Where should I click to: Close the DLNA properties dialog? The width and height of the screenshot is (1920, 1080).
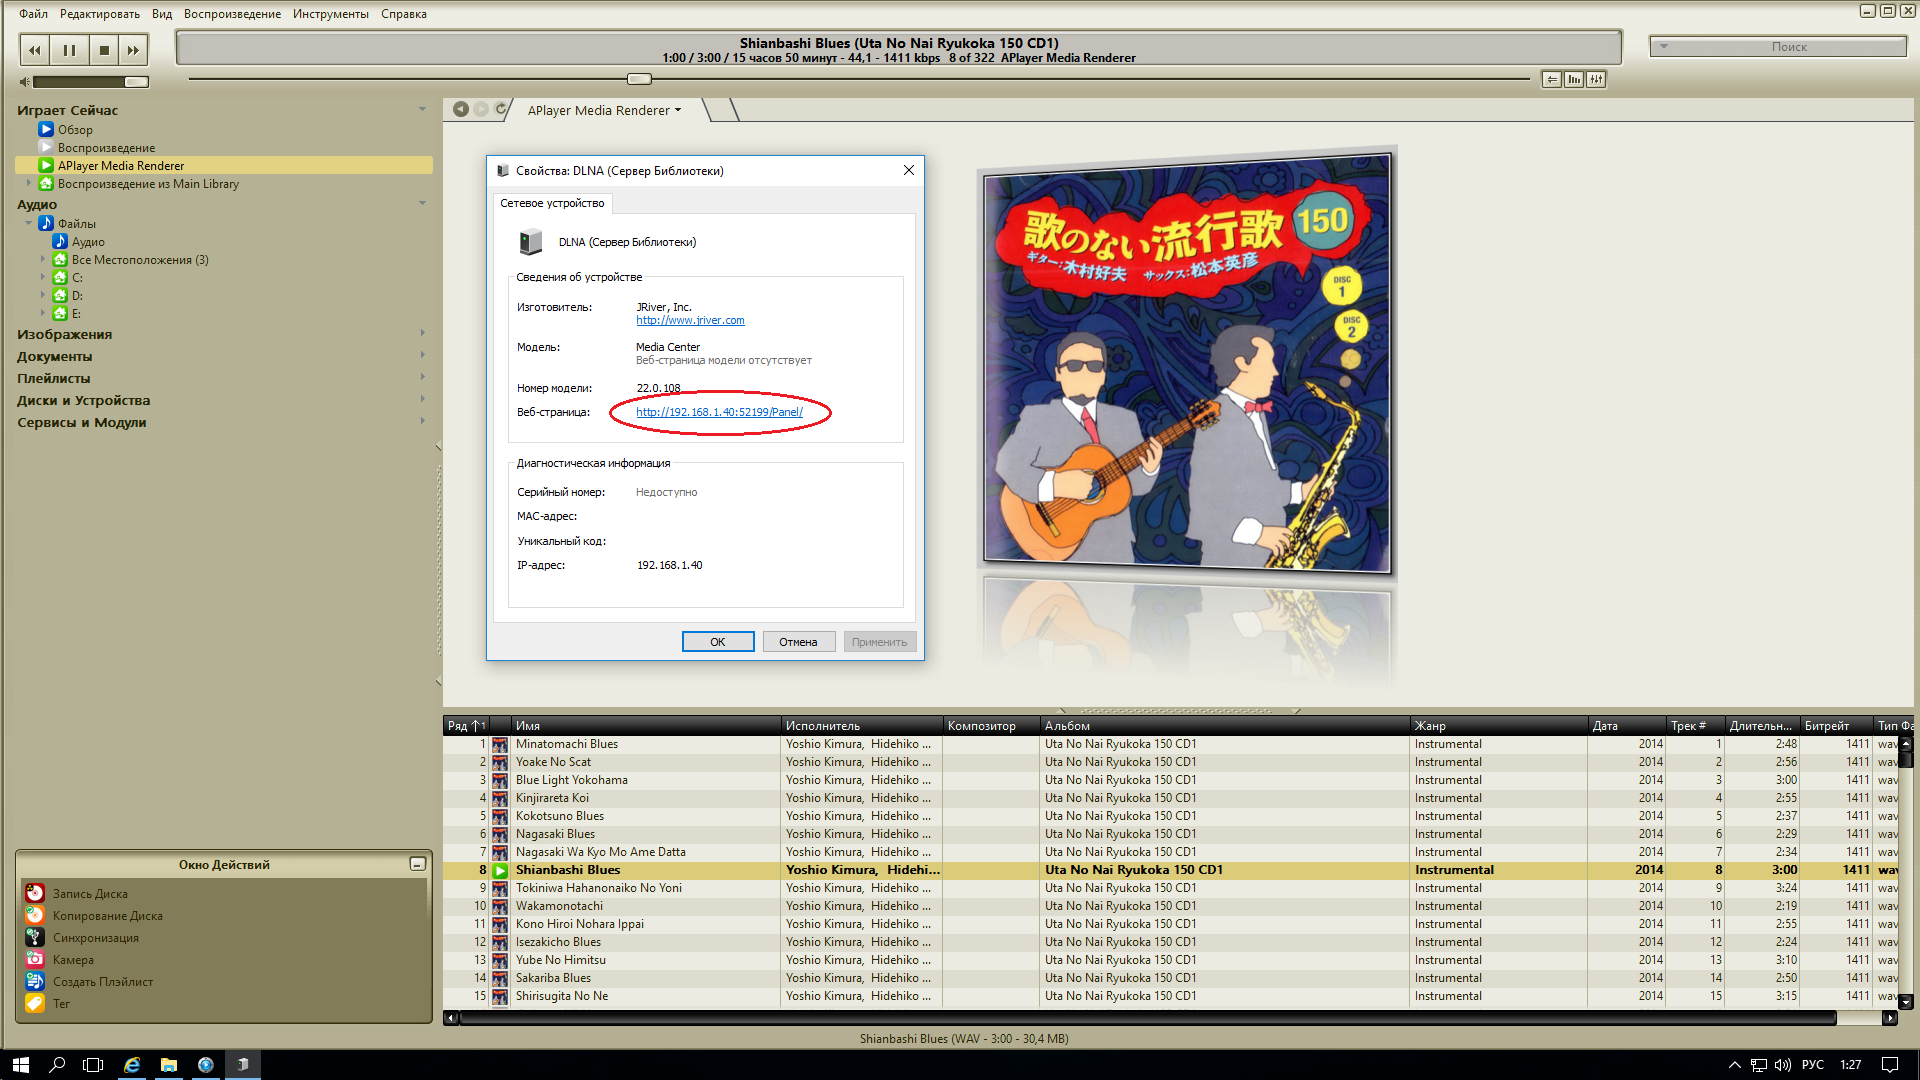click(909, 170)
